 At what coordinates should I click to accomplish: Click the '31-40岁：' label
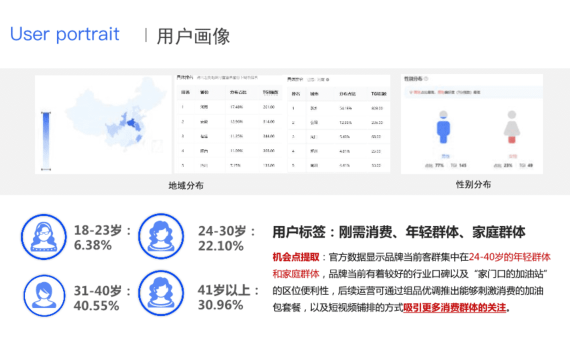pyautogui.click(x=103, y=291)
